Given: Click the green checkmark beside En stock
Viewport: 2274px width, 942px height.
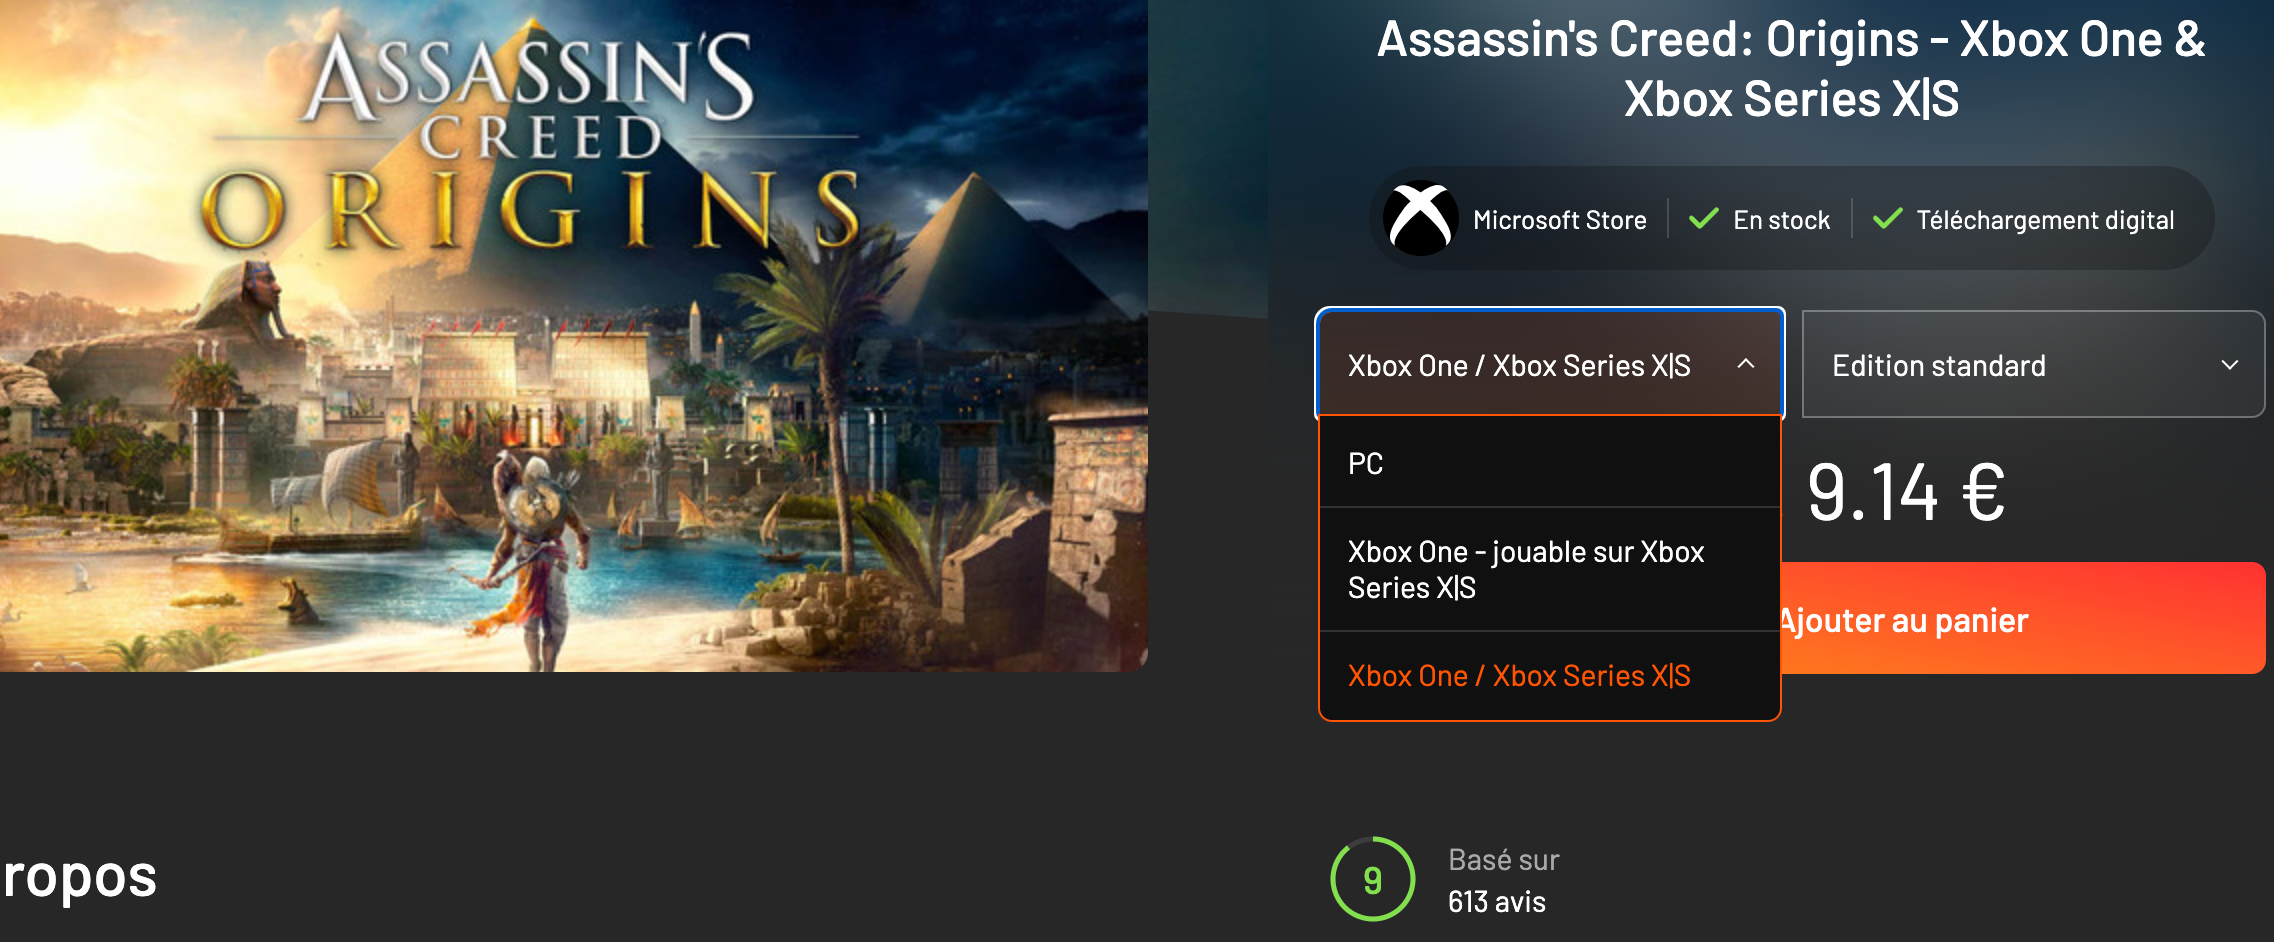Looking at the screenshot, I should (1703, 219).
